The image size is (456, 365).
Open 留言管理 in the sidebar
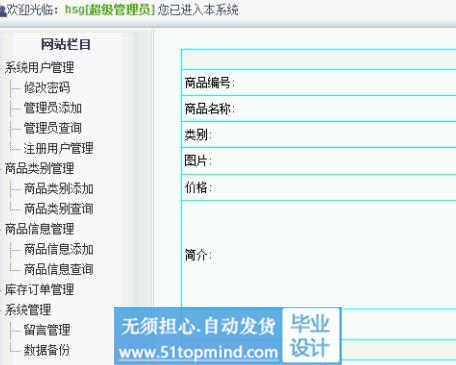[x=47, y=330]
